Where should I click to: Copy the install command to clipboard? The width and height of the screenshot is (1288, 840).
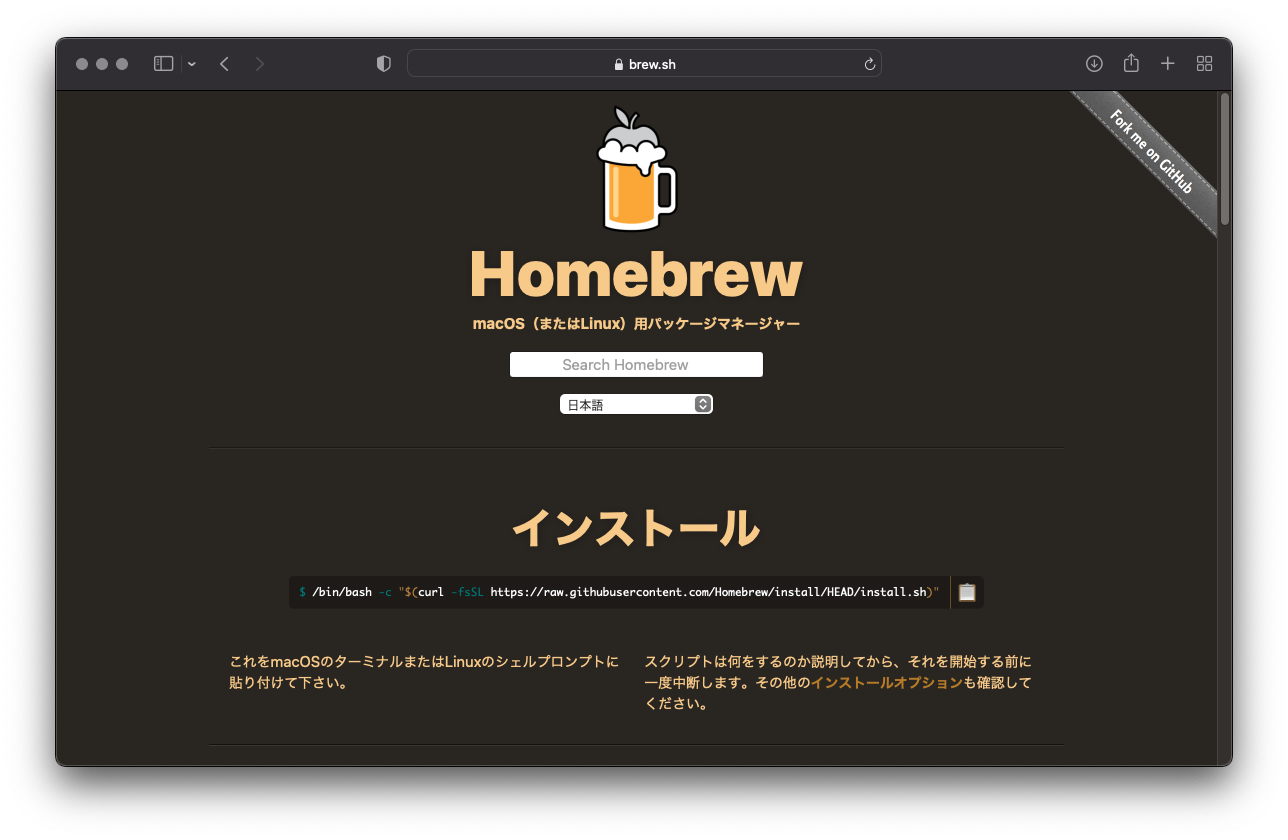[966, 591]
